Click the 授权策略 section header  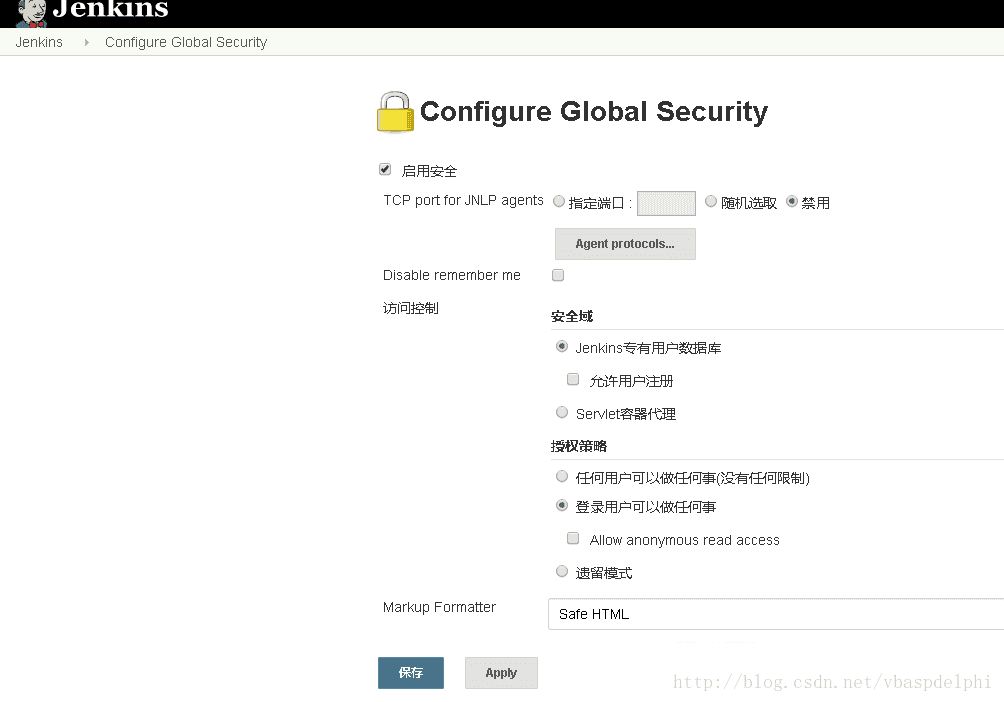point(579,446)
